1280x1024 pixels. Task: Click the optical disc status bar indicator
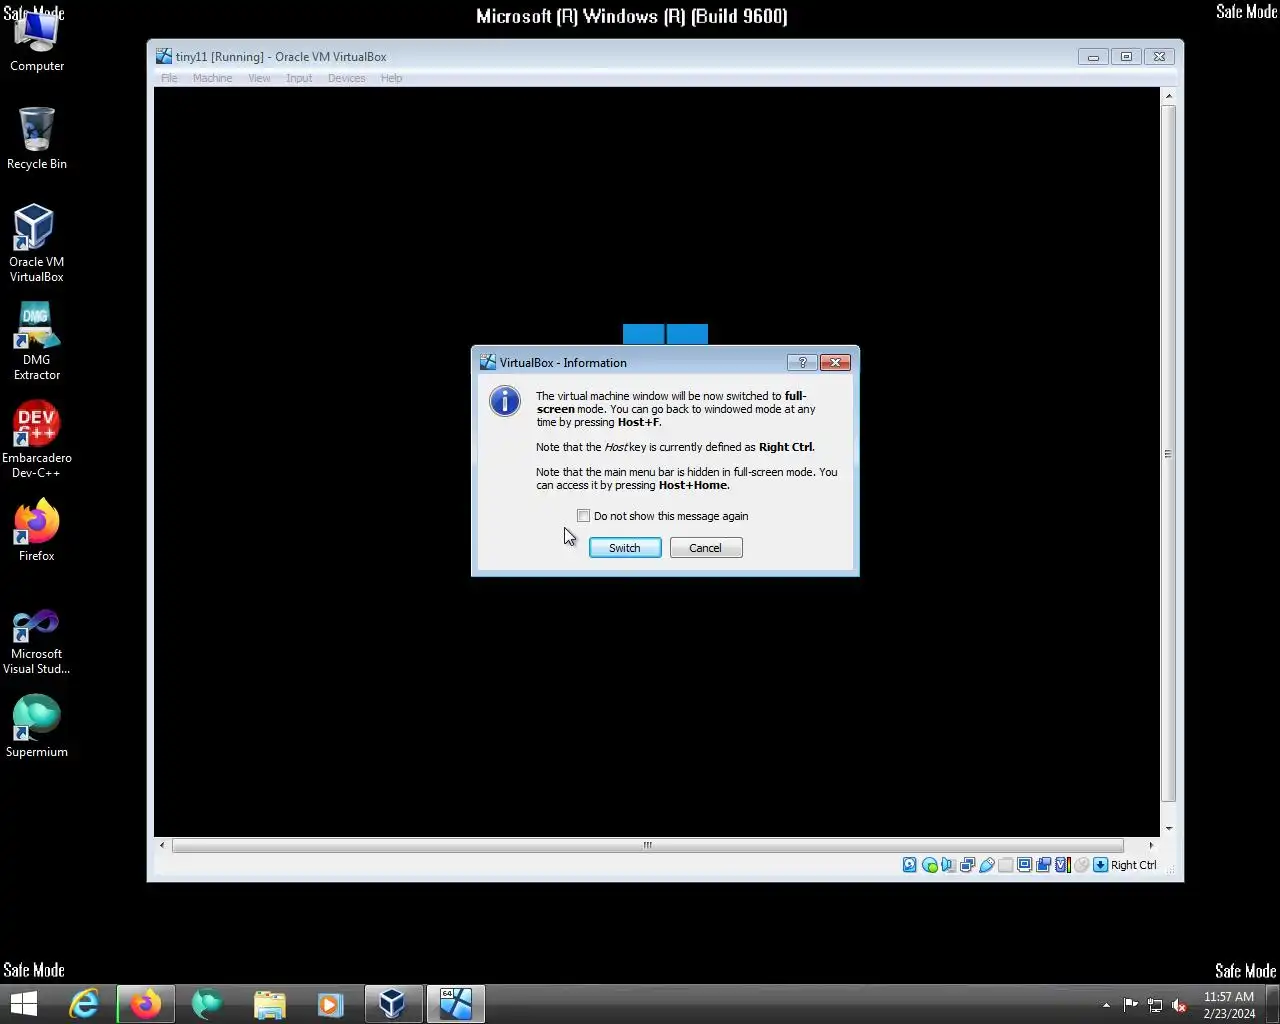pyautogui.click(x=930, y=865)
